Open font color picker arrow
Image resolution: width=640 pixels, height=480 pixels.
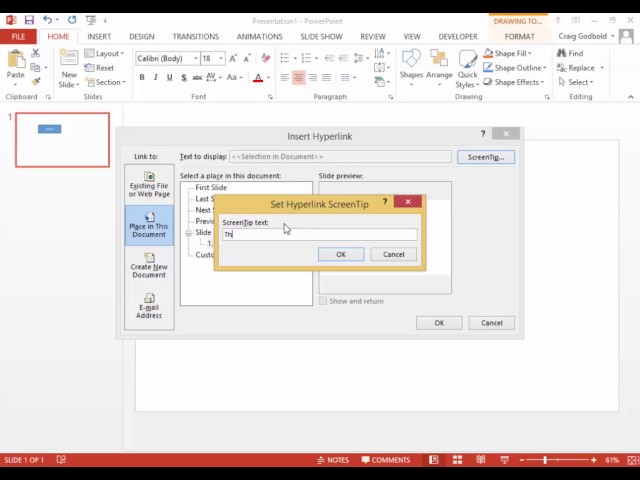pos(268,77)
